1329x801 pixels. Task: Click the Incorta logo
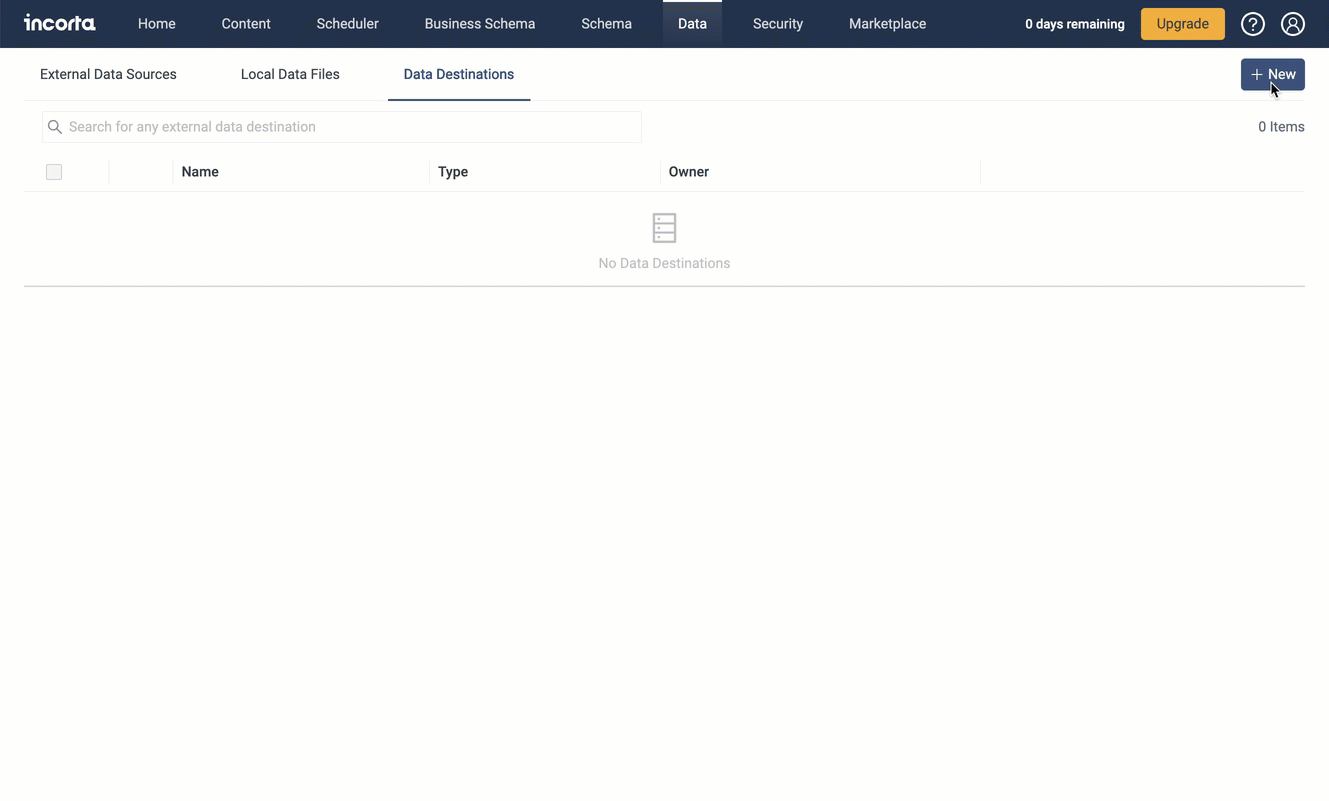(x=60, y=23)
